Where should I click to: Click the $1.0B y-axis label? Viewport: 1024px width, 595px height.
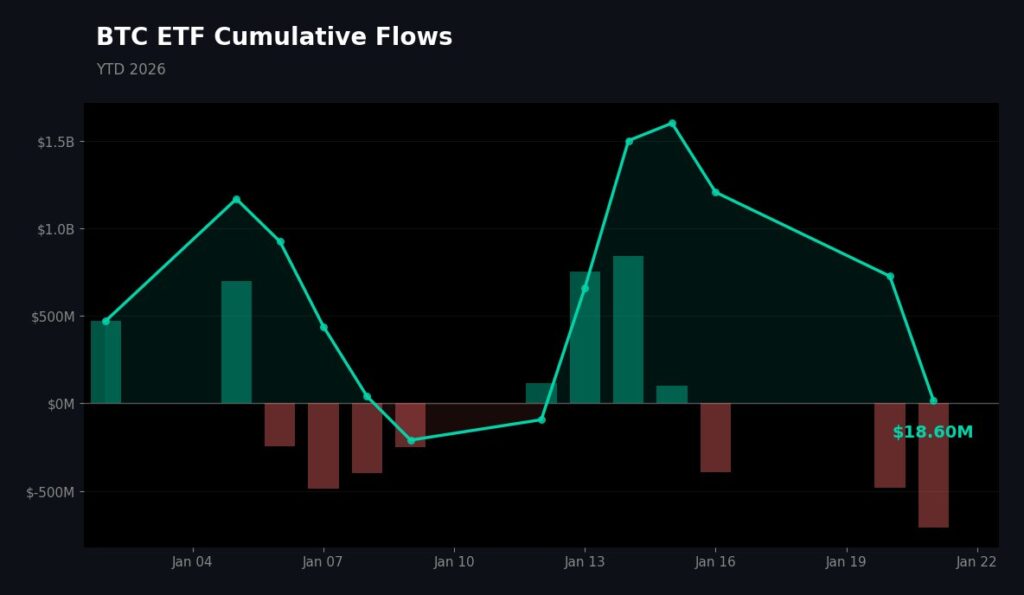55,229
